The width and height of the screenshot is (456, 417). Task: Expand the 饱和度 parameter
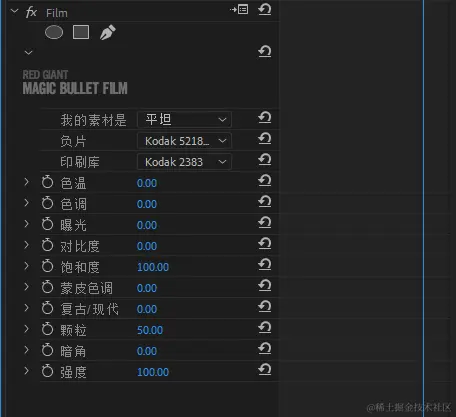(27, 266)
